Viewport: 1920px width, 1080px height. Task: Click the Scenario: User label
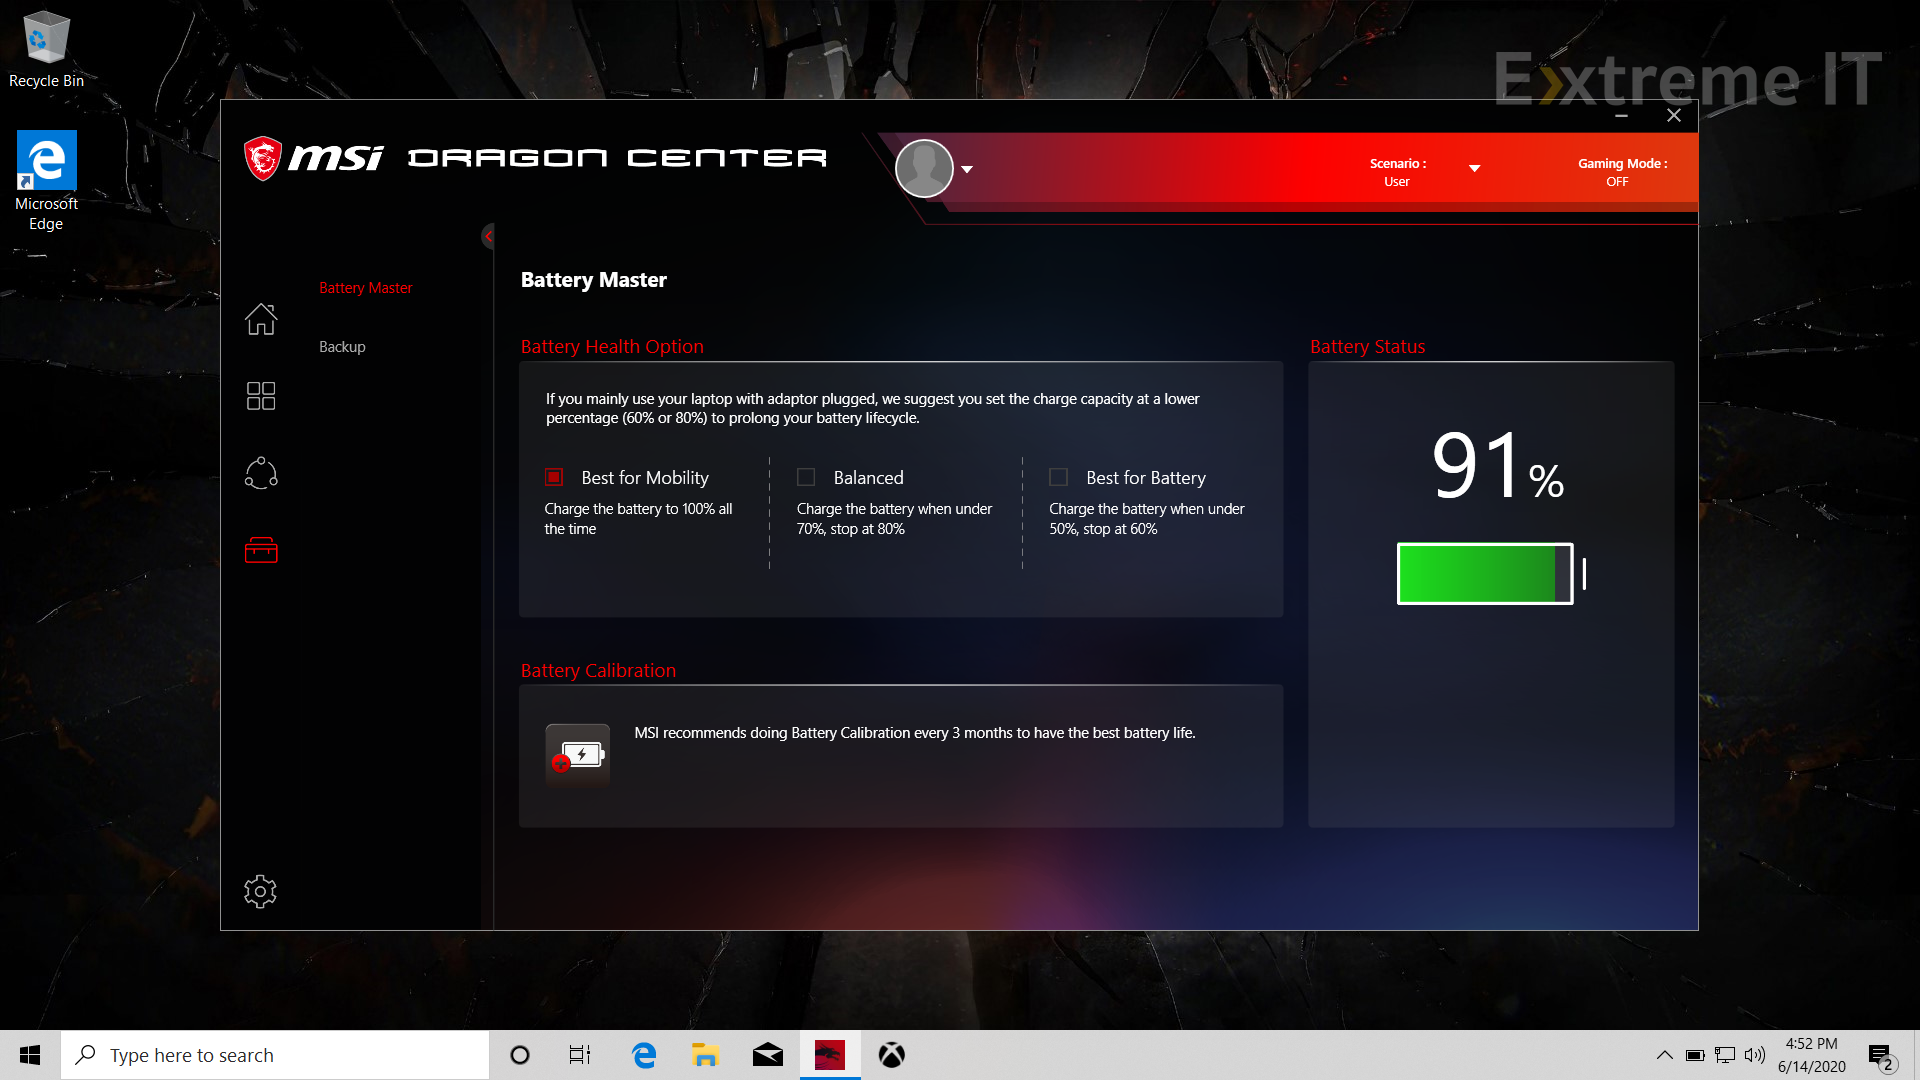pyautogui.click(x=1397, y=172)
